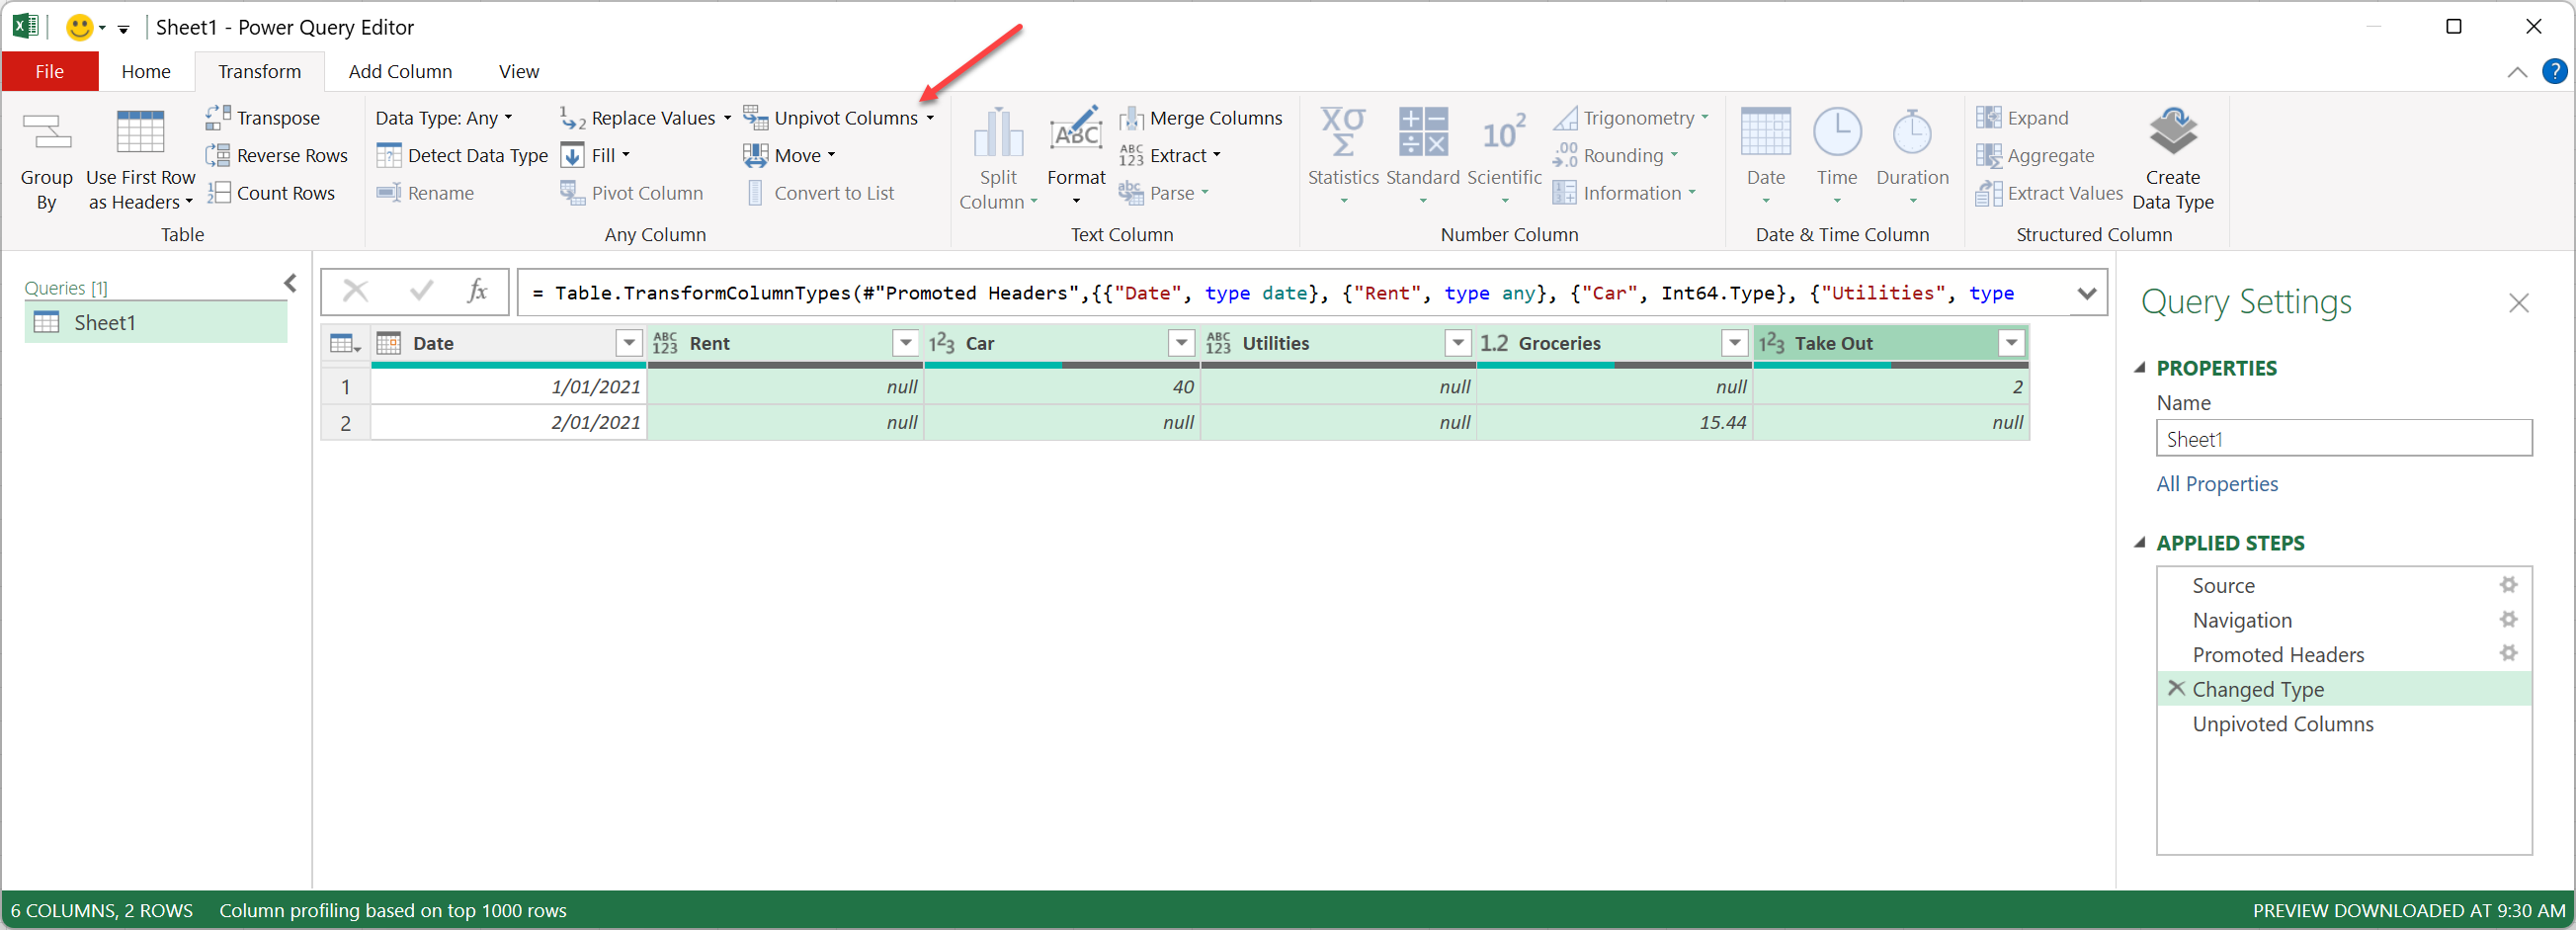This screenshot has width=2576, height=930.
Task: Click Reverse Rows
Action: [277, 155]
